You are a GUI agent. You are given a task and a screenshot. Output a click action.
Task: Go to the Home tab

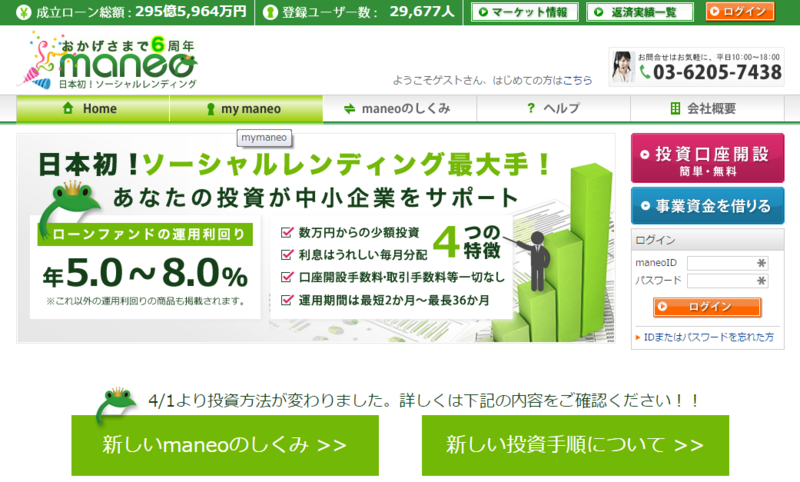[x=92, y=109]
